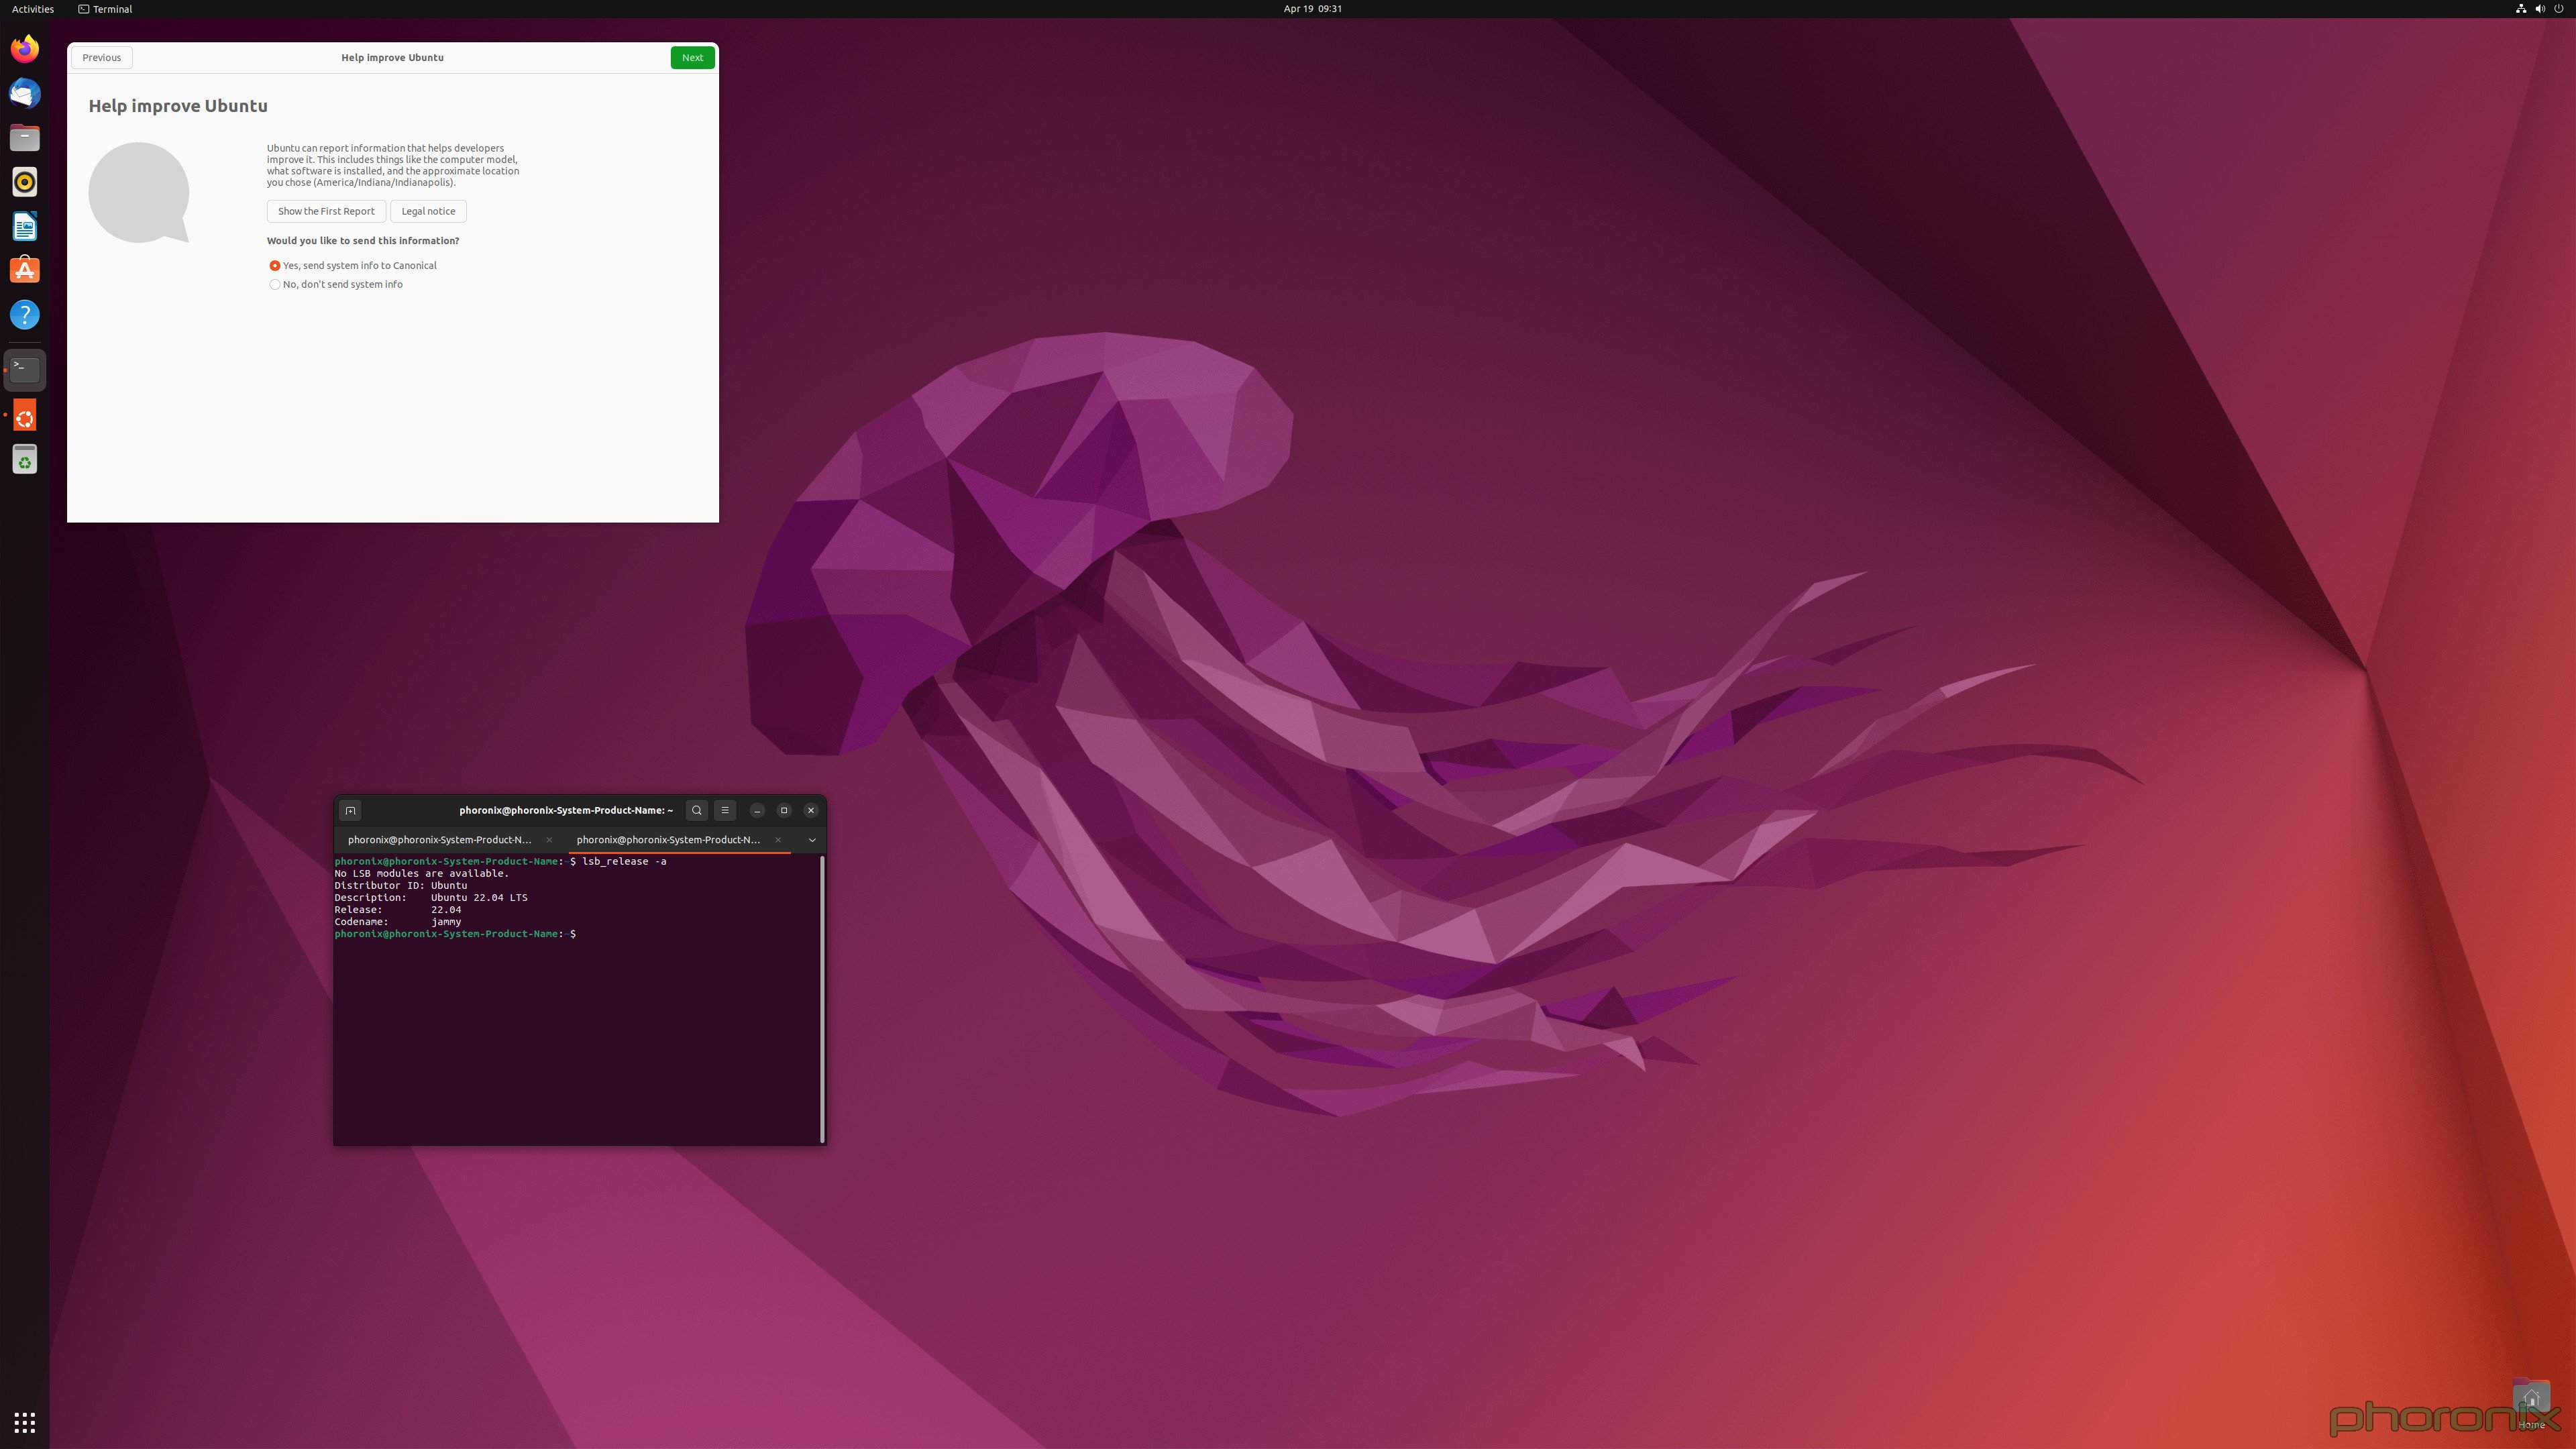Image resolution: width=2576 pixels, height=1449 pixels.
Task: Click the Terminal icon in dock
Action: click(x=25, y=368)
